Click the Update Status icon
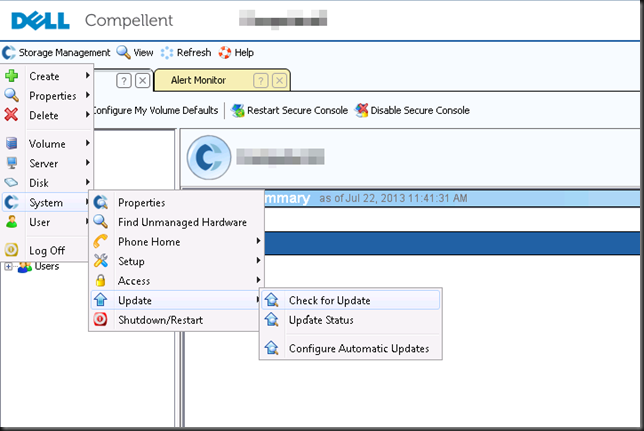 271,320
